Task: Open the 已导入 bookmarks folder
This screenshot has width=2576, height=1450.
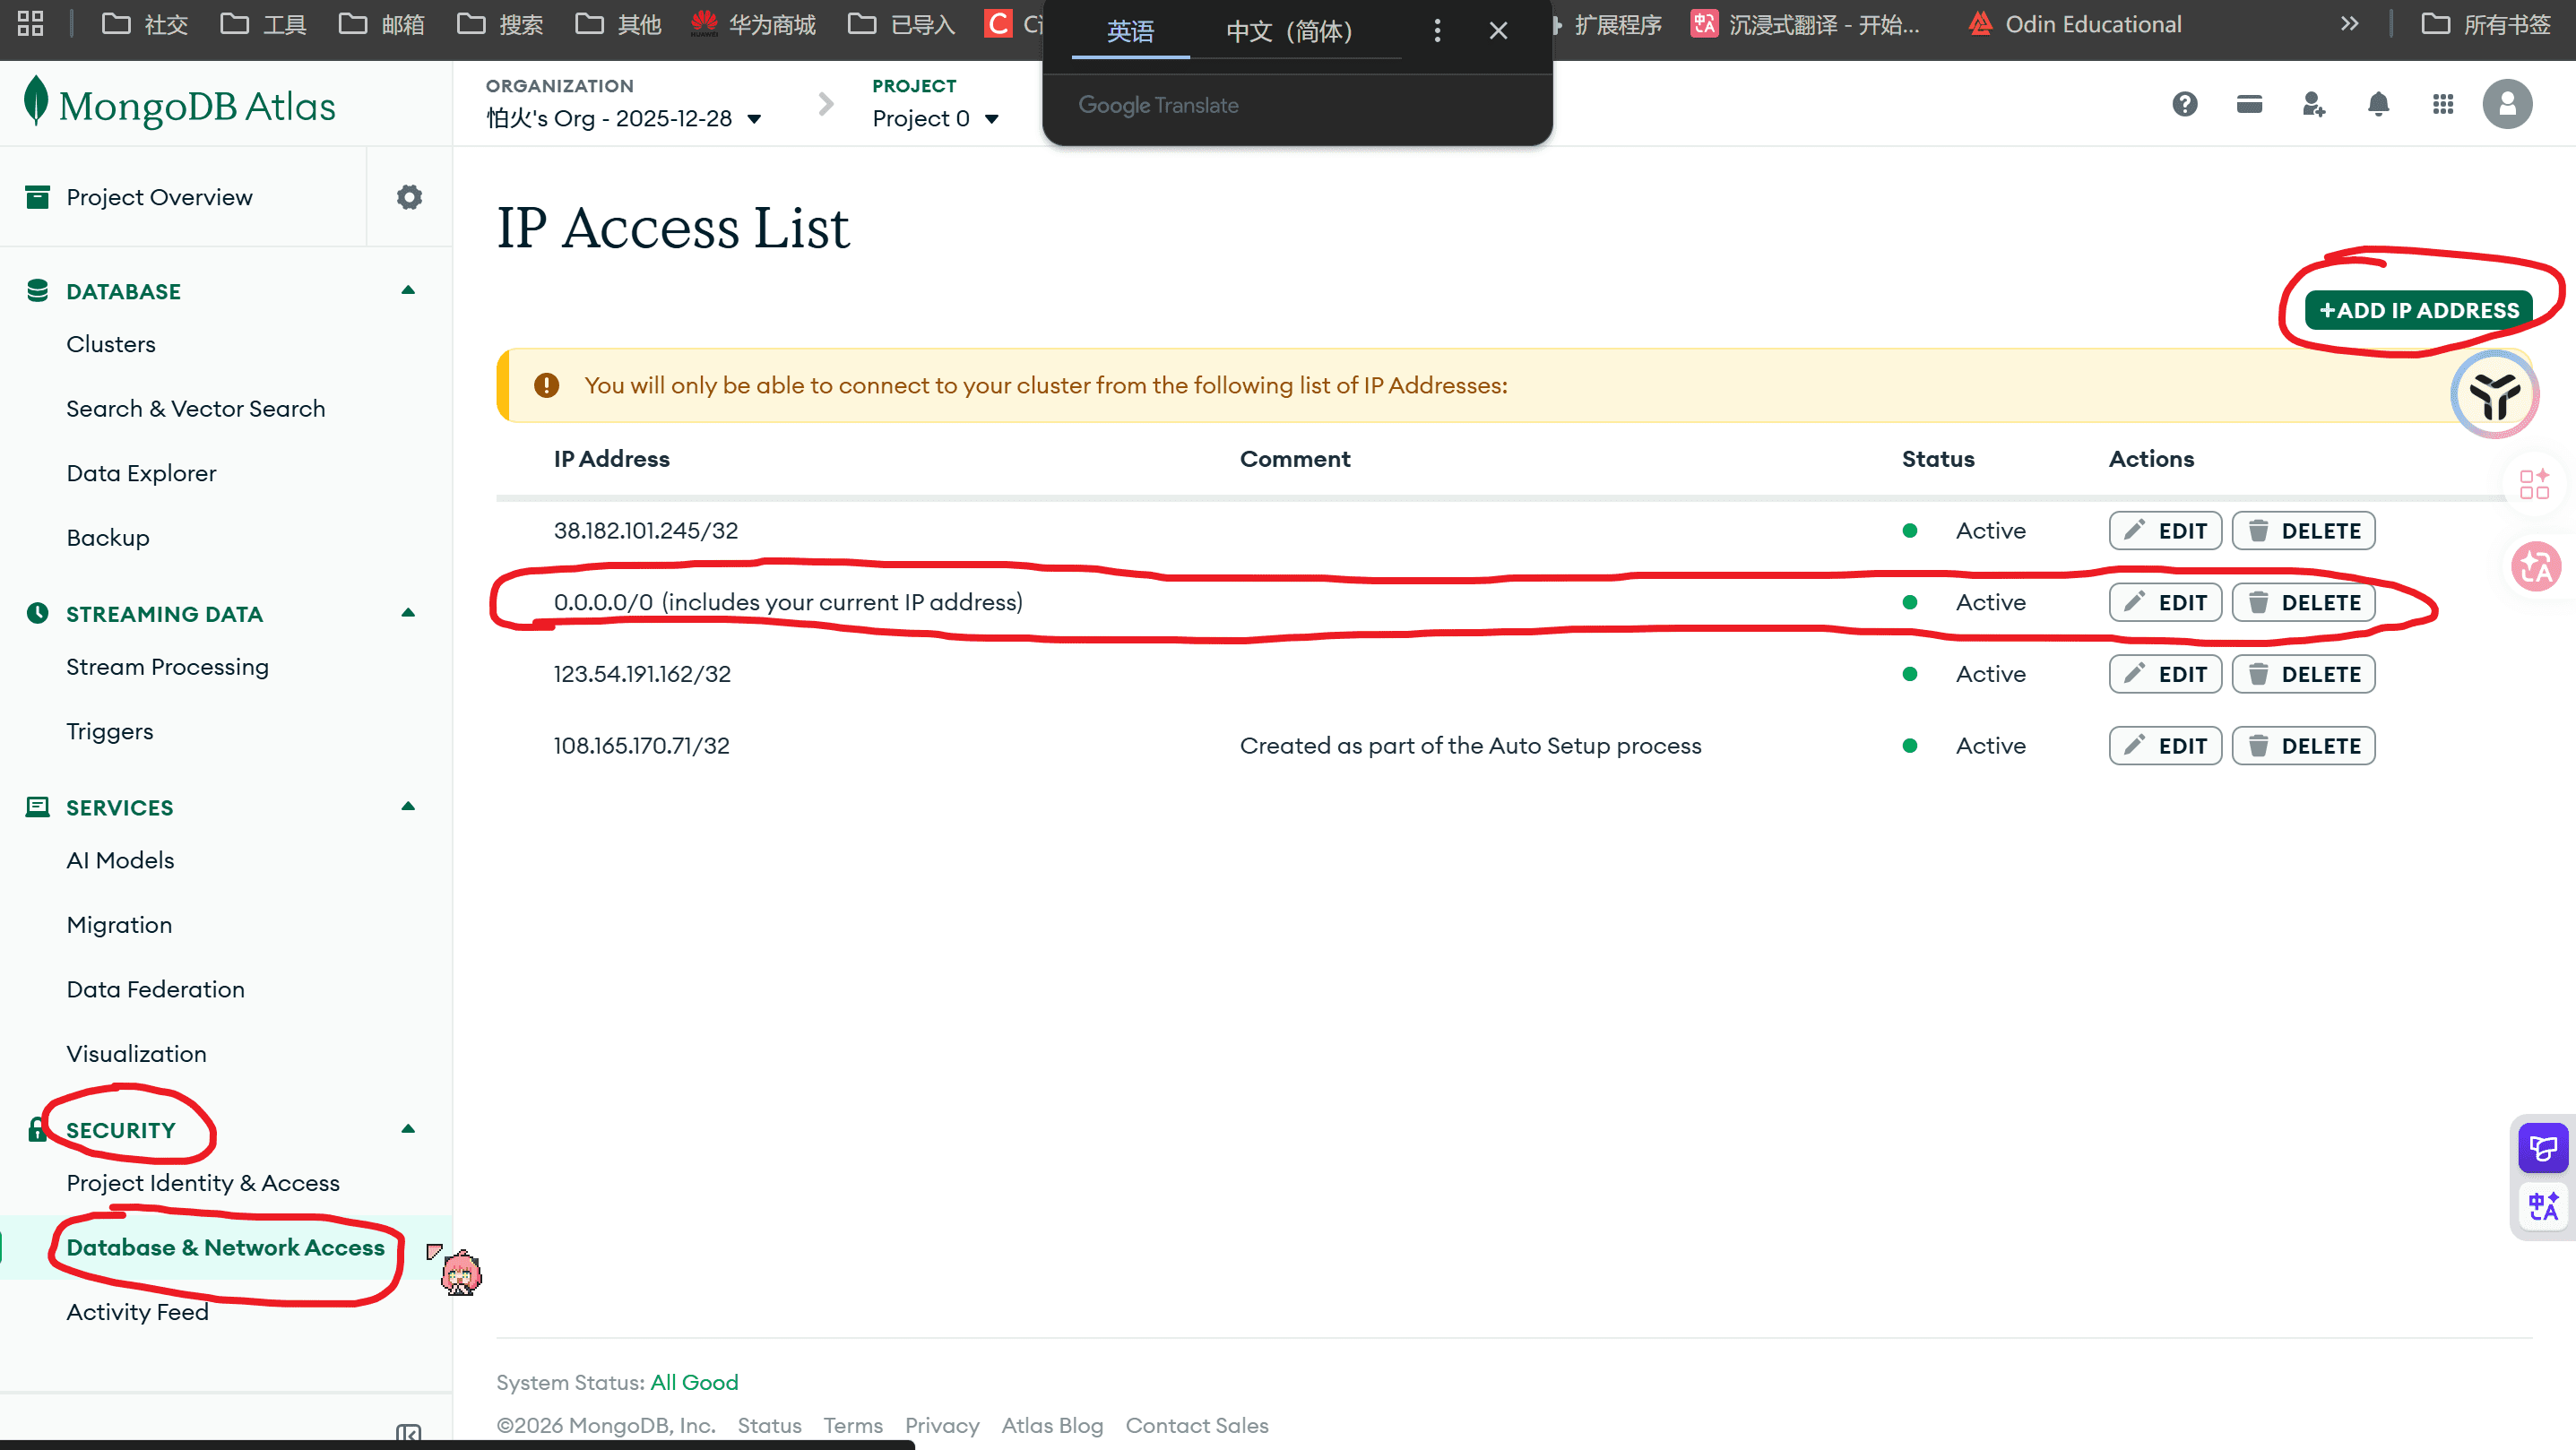Action: [x=902, y=24]
